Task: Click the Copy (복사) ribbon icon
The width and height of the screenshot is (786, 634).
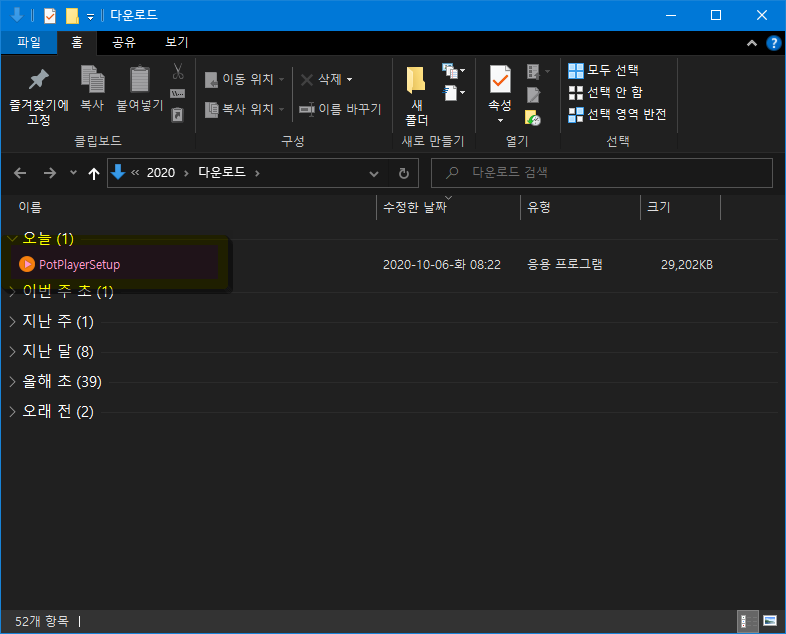Action: click(x=93, y=89)
